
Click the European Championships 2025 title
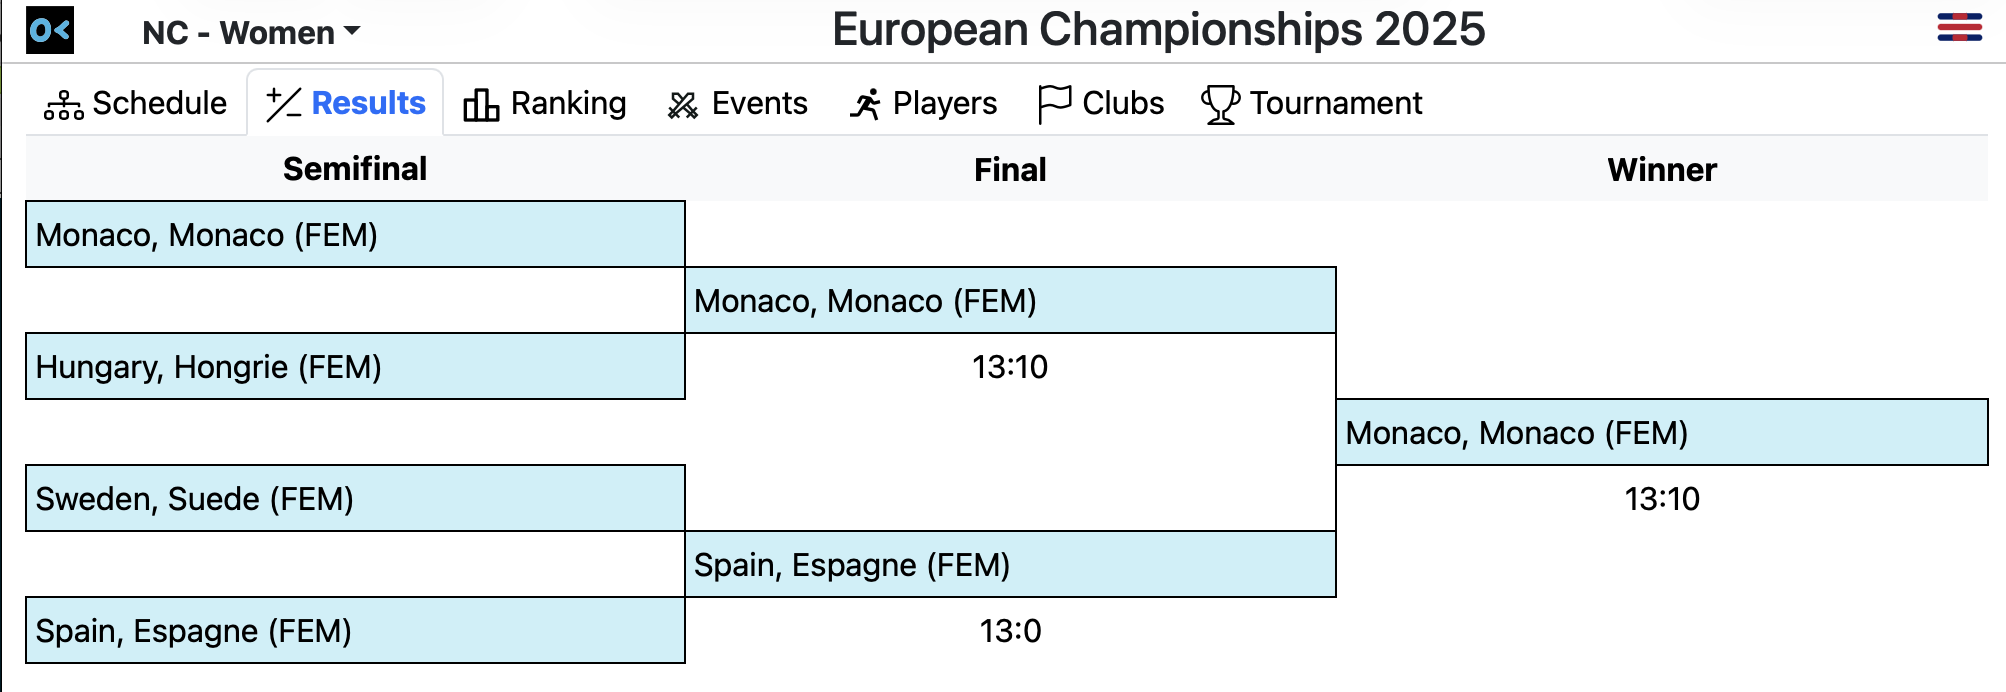[1158, 30]
